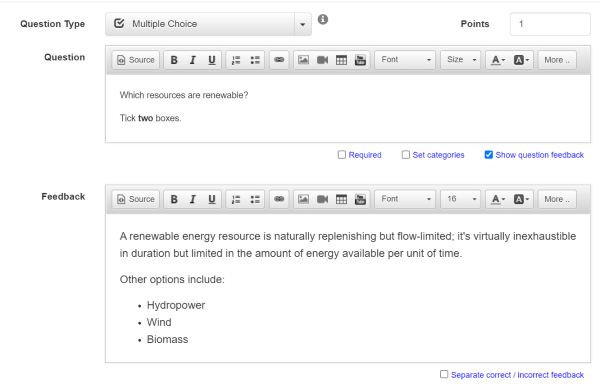The height and width of the screenshot is (389, 600).
Task: Insert numbered list in Question editor
Action: 236,60
